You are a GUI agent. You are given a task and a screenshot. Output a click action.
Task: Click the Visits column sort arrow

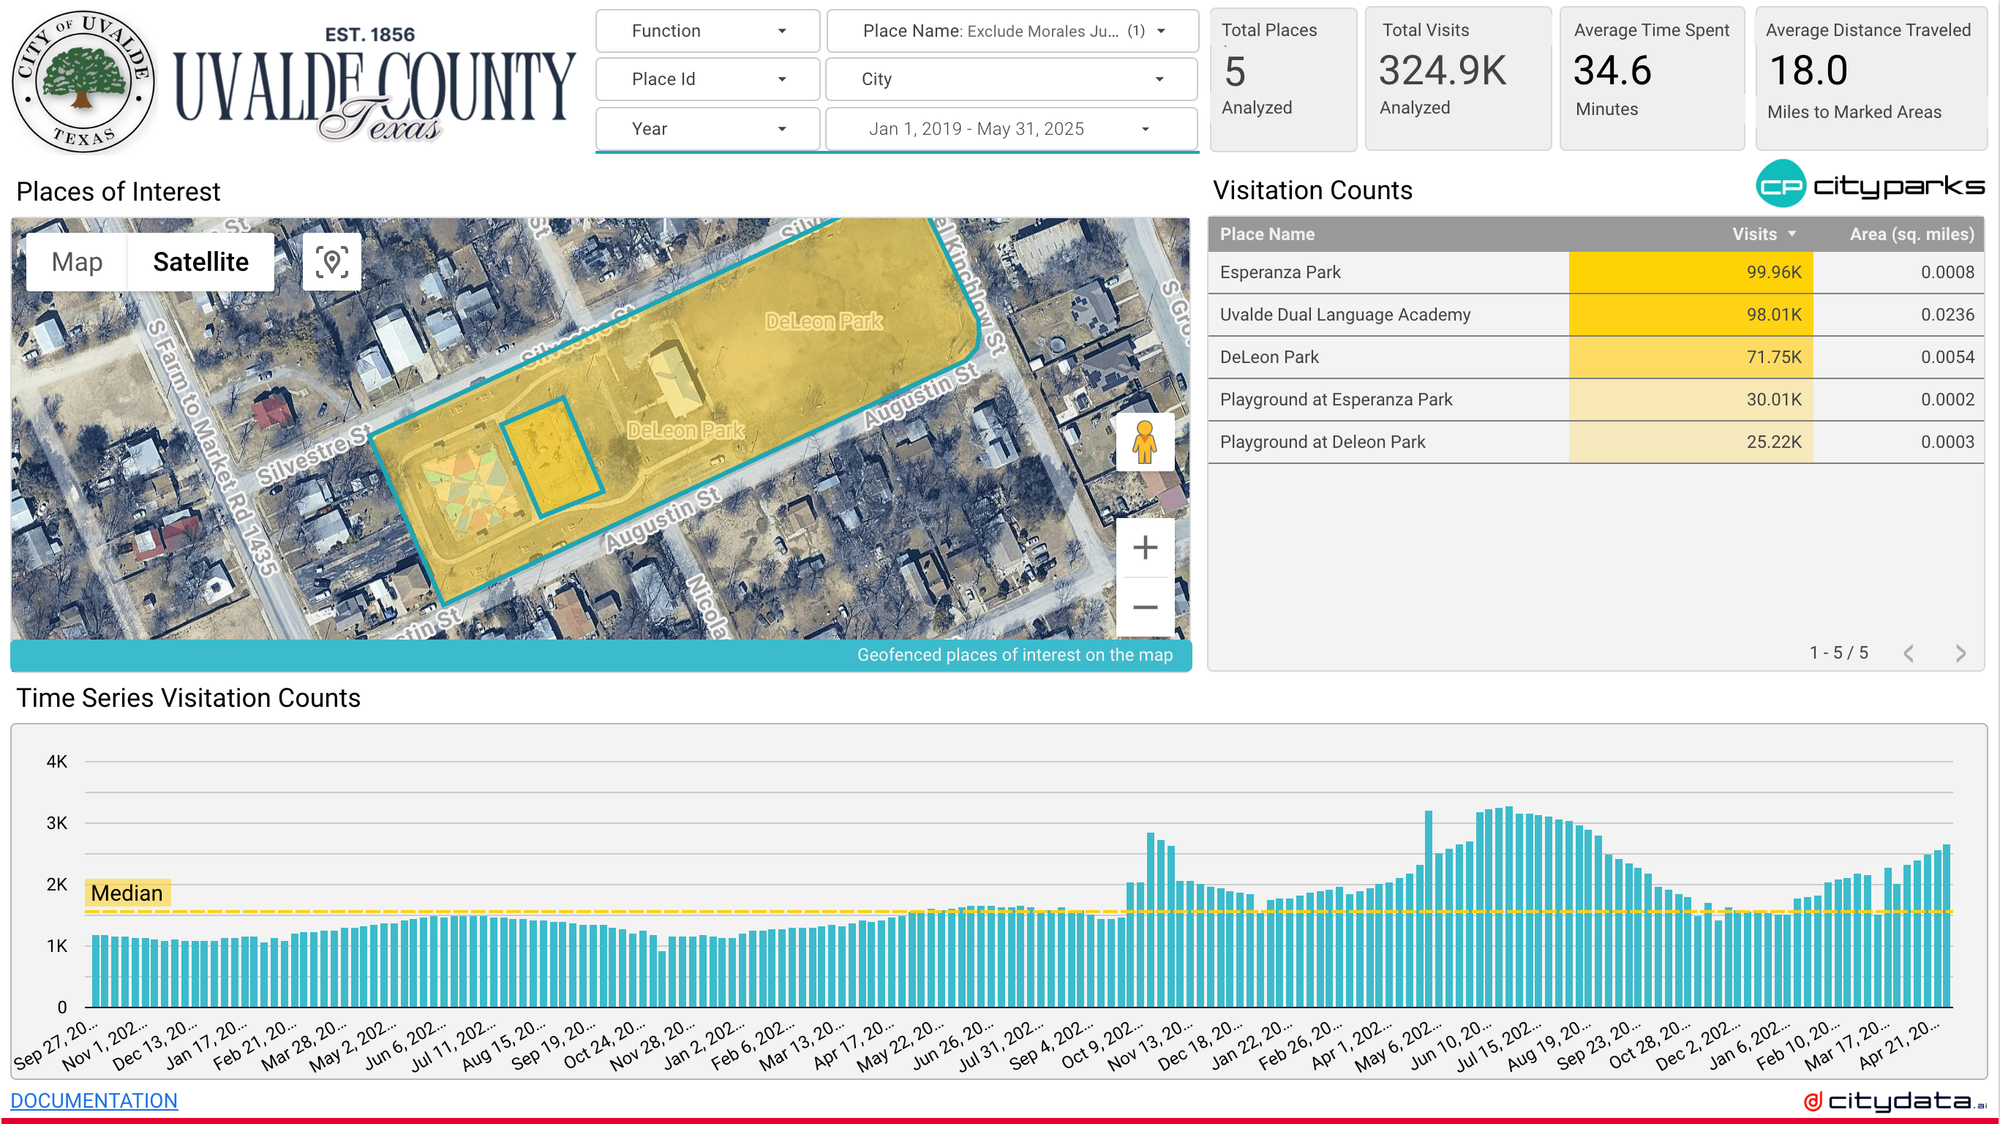1792,234
